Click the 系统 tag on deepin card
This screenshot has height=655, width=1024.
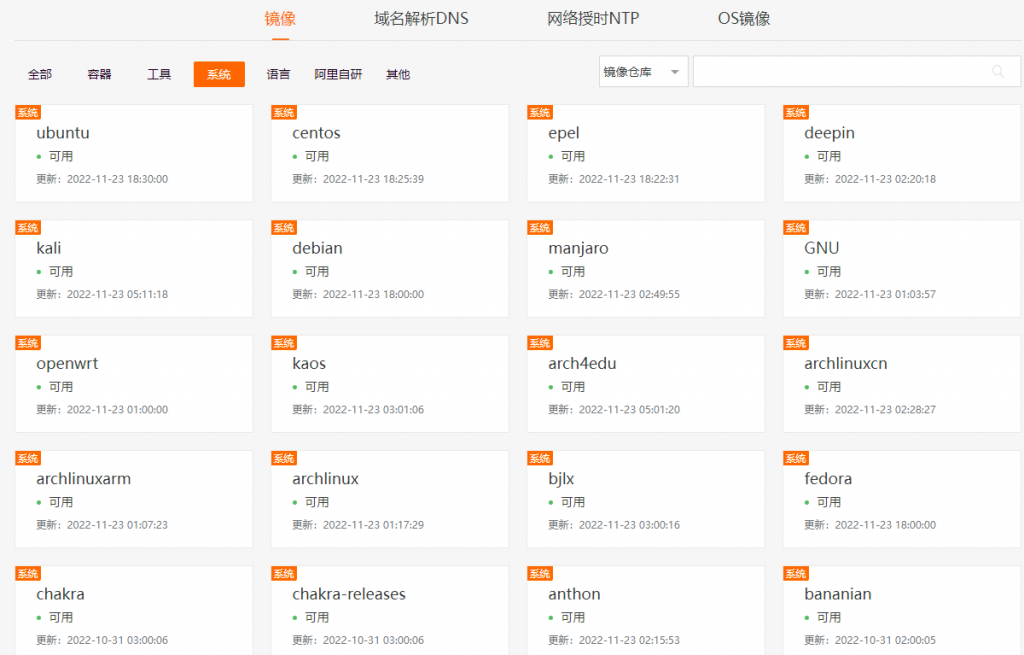(x=796, y=112)
